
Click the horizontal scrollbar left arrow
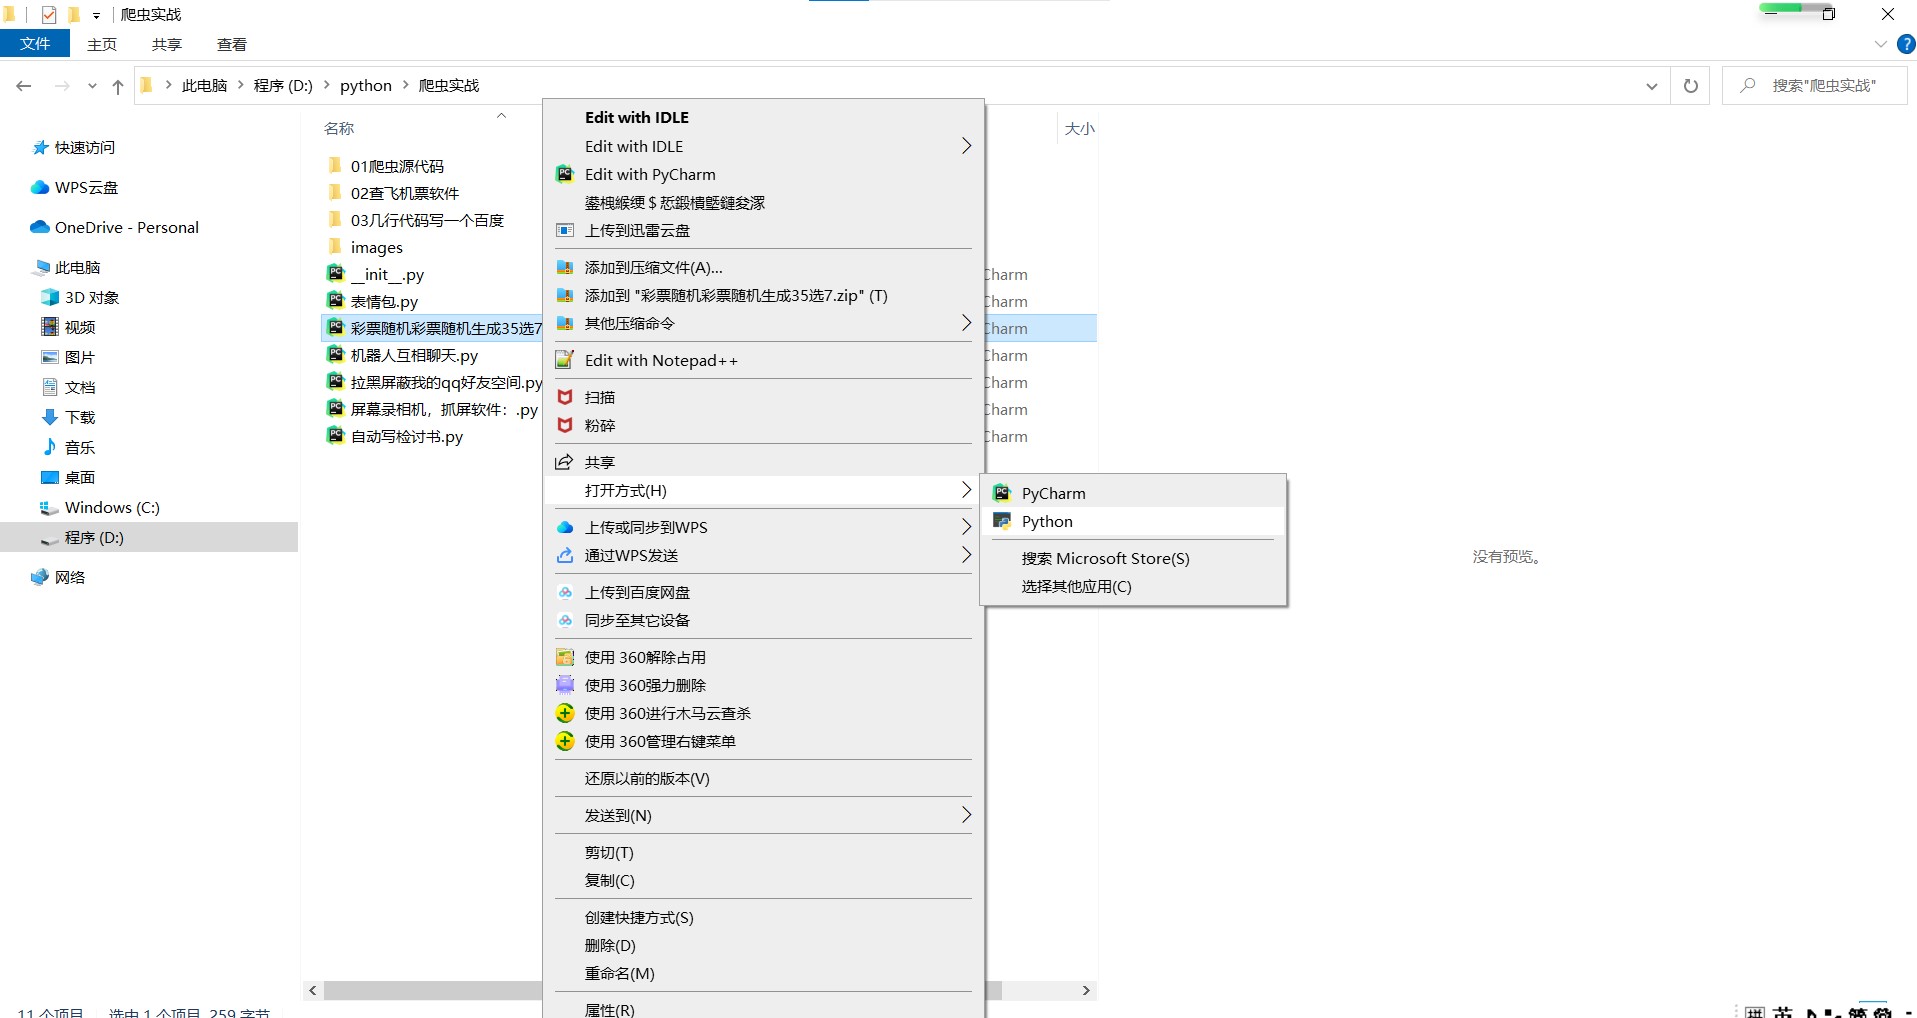pos(313,990)
